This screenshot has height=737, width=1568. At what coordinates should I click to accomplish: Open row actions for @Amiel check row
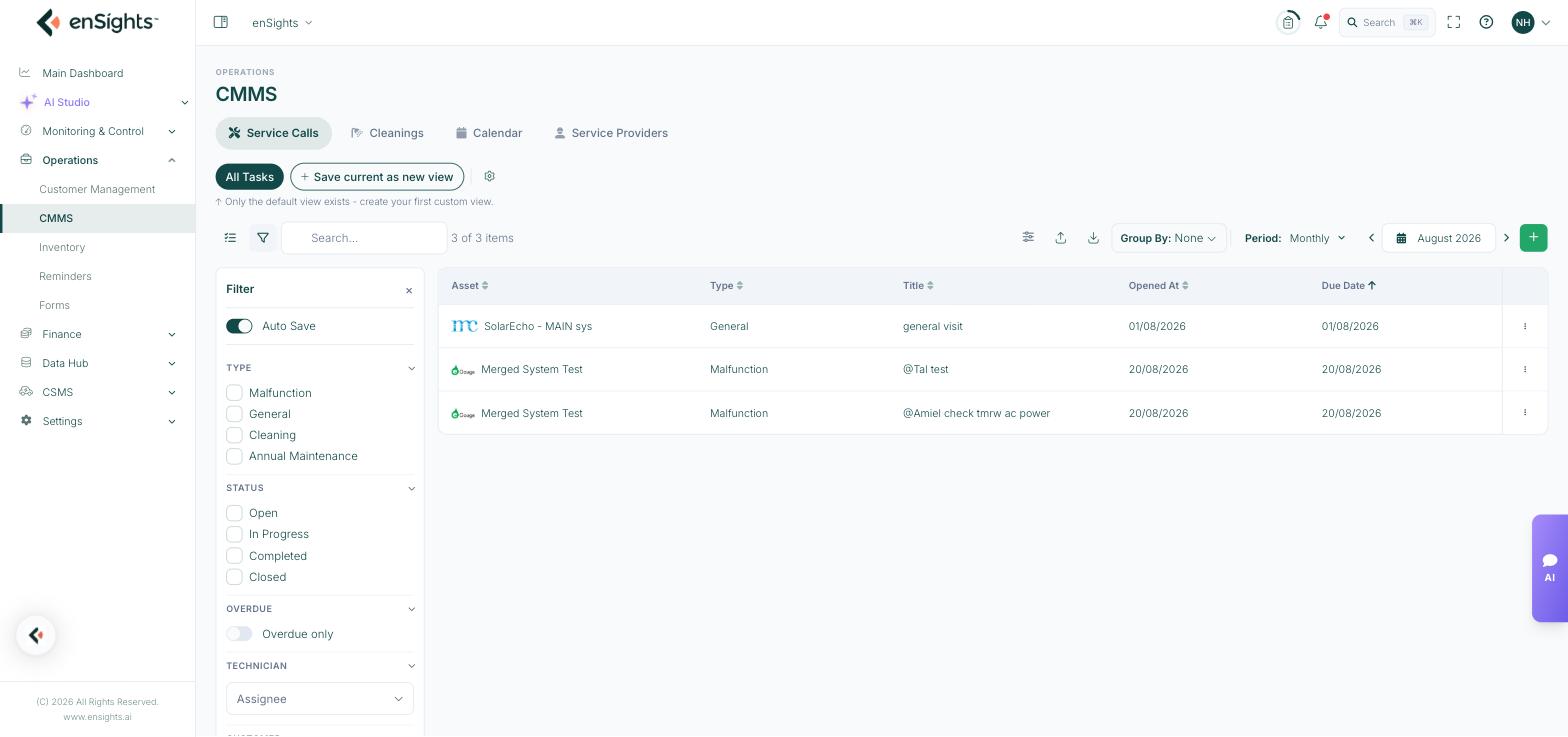pos(1525,412)
